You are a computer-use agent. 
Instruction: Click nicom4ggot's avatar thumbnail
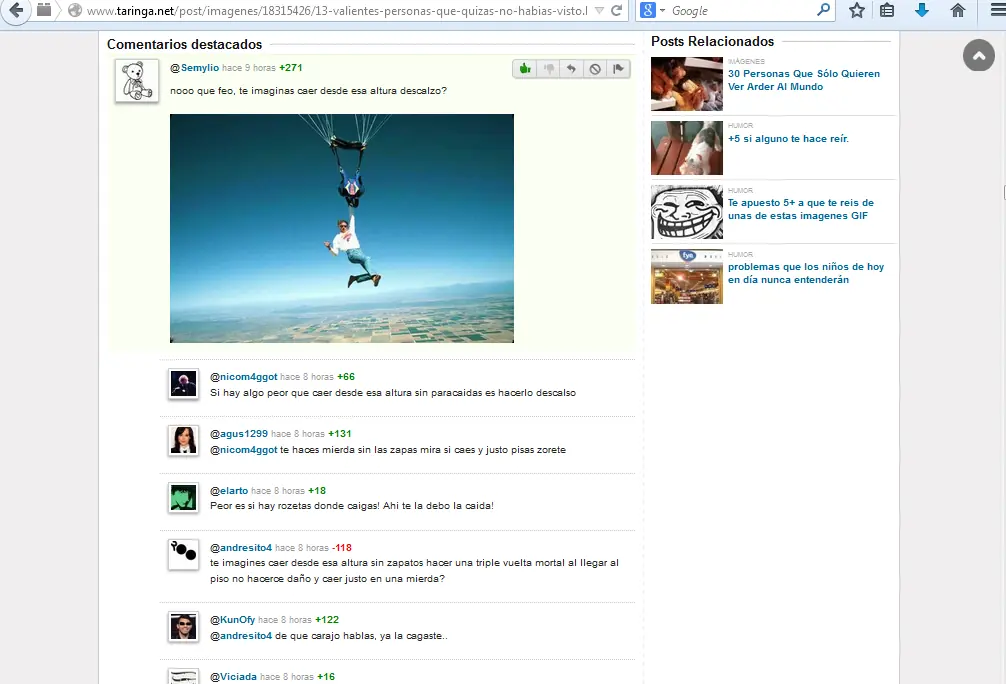point(183,384)
